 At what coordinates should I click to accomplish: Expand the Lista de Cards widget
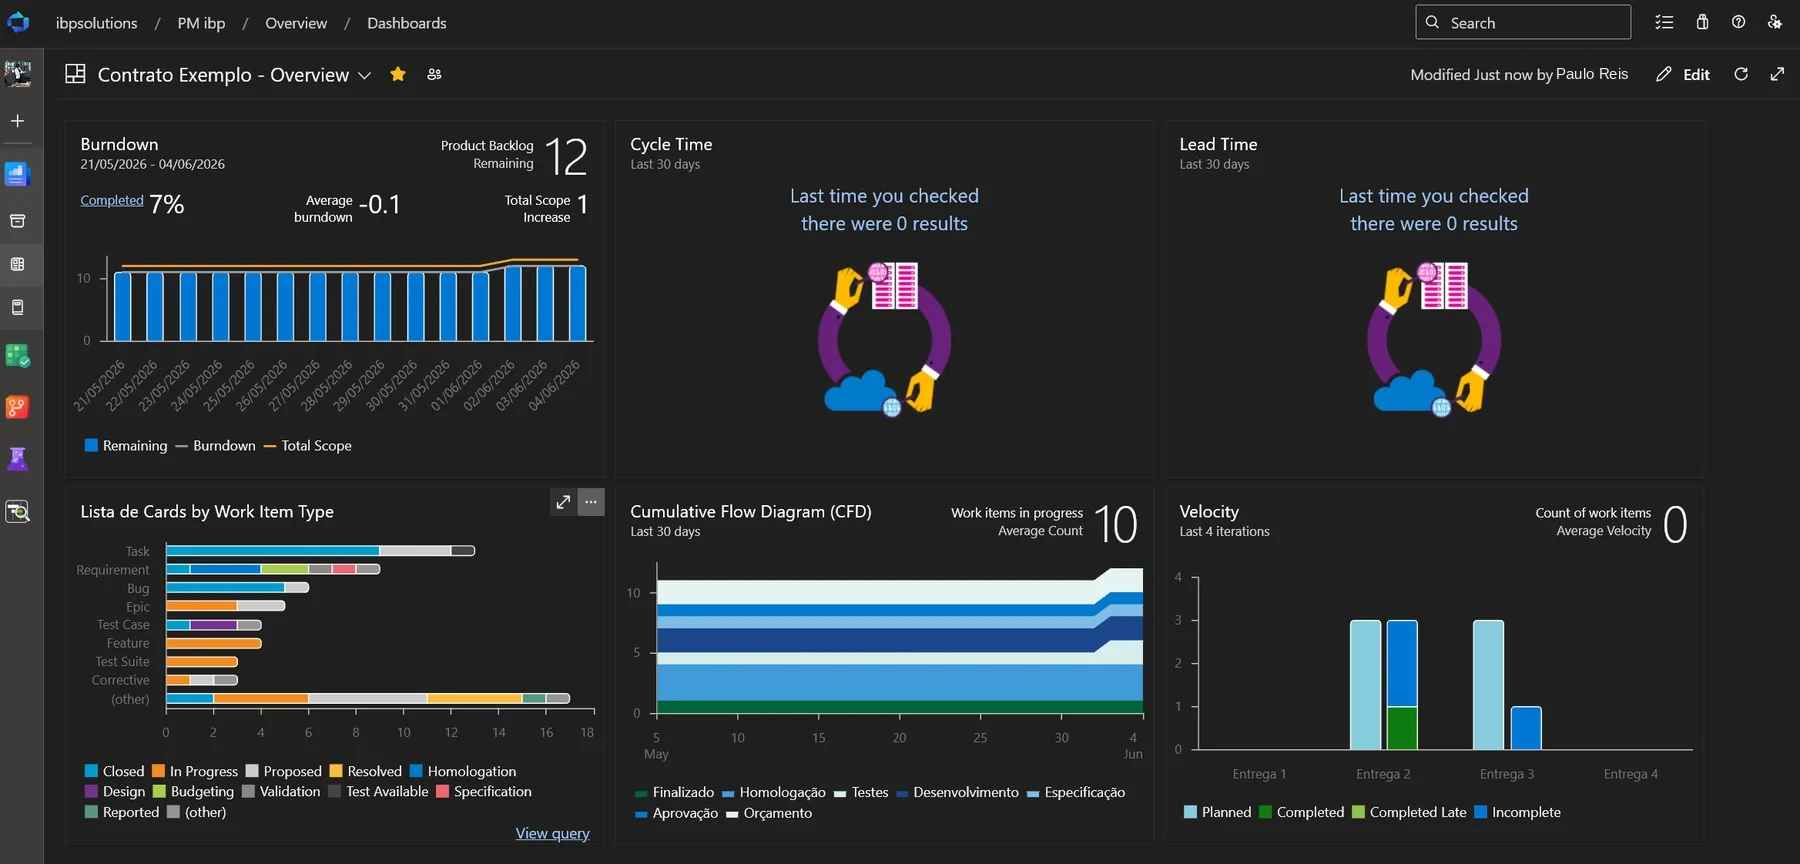tap(564, 502)
